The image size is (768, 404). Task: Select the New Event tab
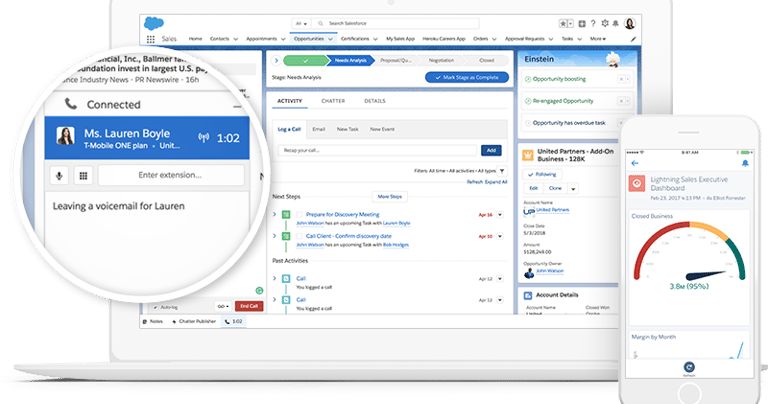tap(382, 129)
